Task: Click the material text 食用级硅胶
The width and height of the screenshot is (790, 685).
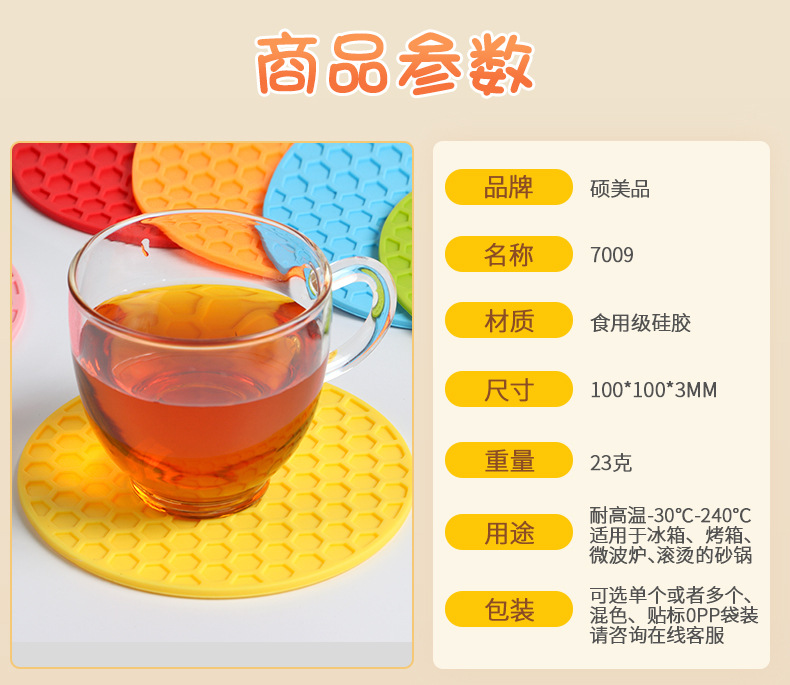Action: click(x=640, y=322)
